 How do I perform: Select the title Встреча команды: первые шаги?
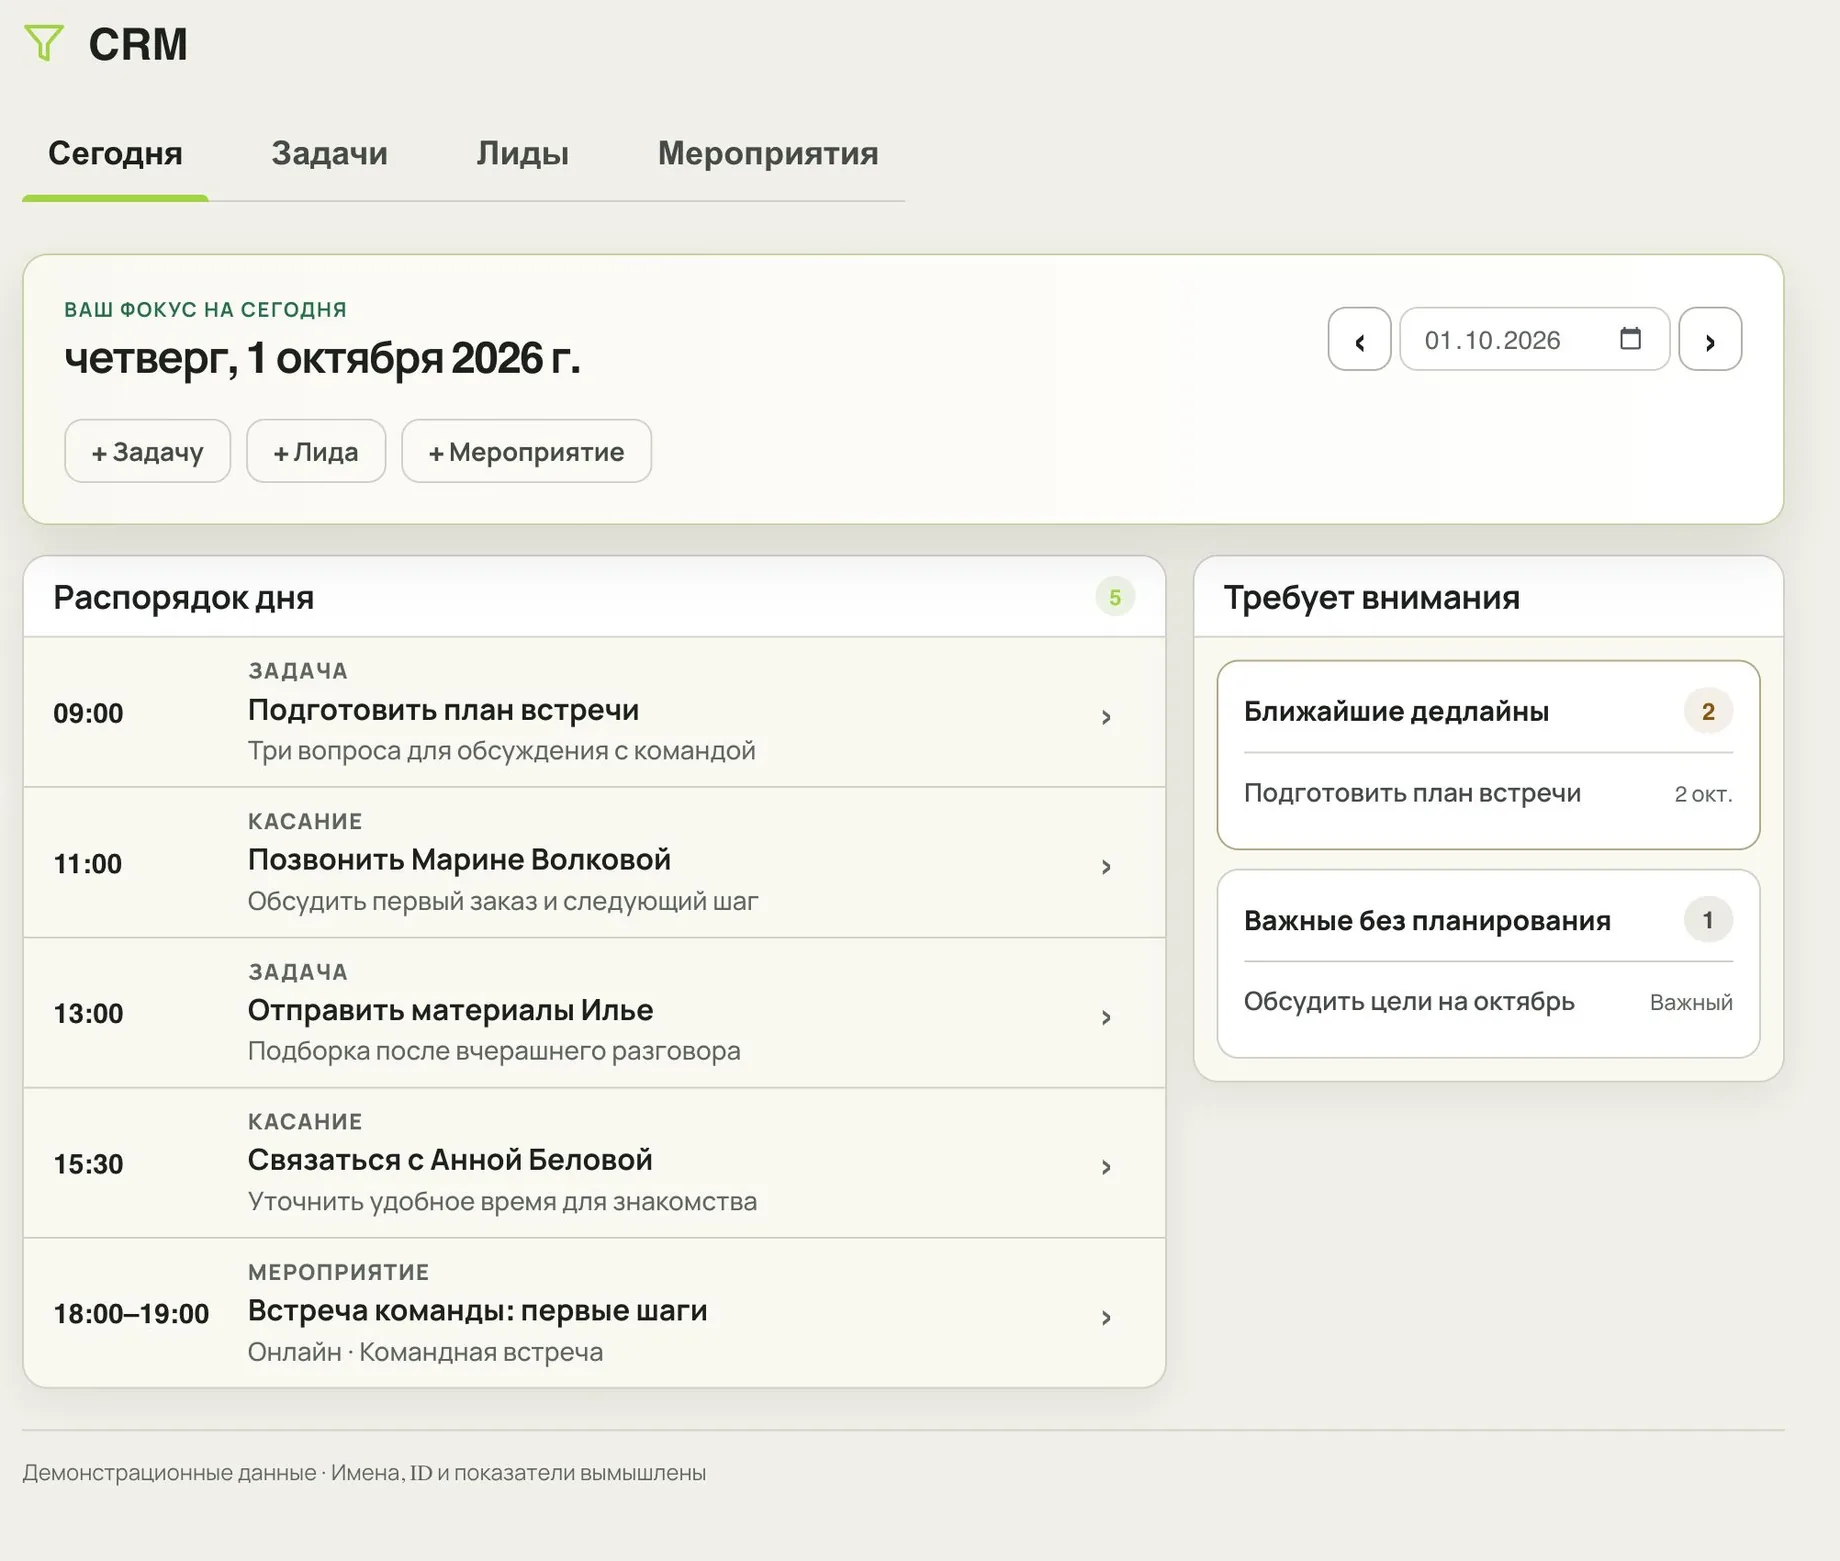tap(477, 1310)
